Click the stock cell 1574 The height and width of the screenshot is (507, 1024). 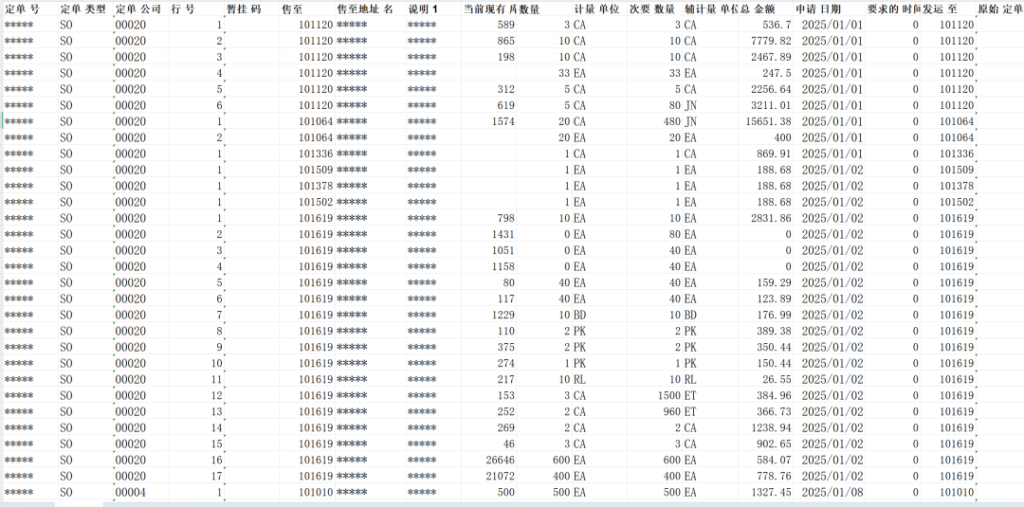pyautogui.click(x=503, y=122)
